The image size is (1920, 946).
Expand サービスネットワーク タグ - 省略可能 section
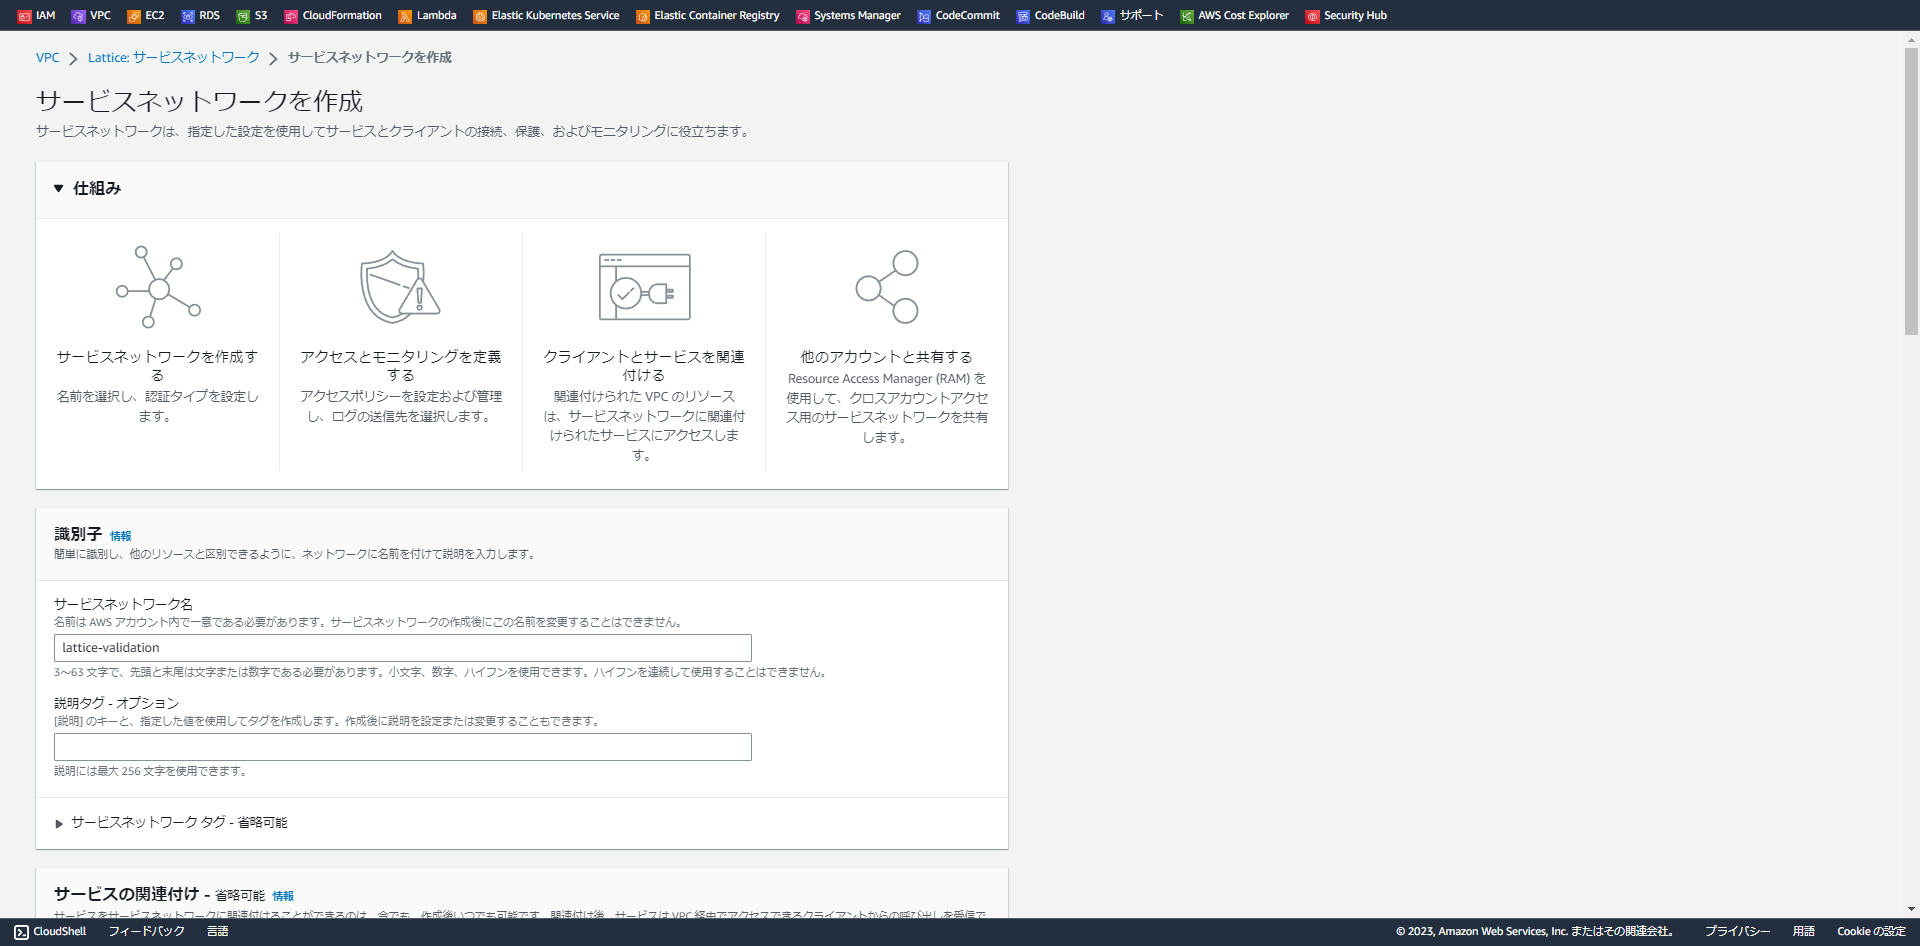coord(59,823)
